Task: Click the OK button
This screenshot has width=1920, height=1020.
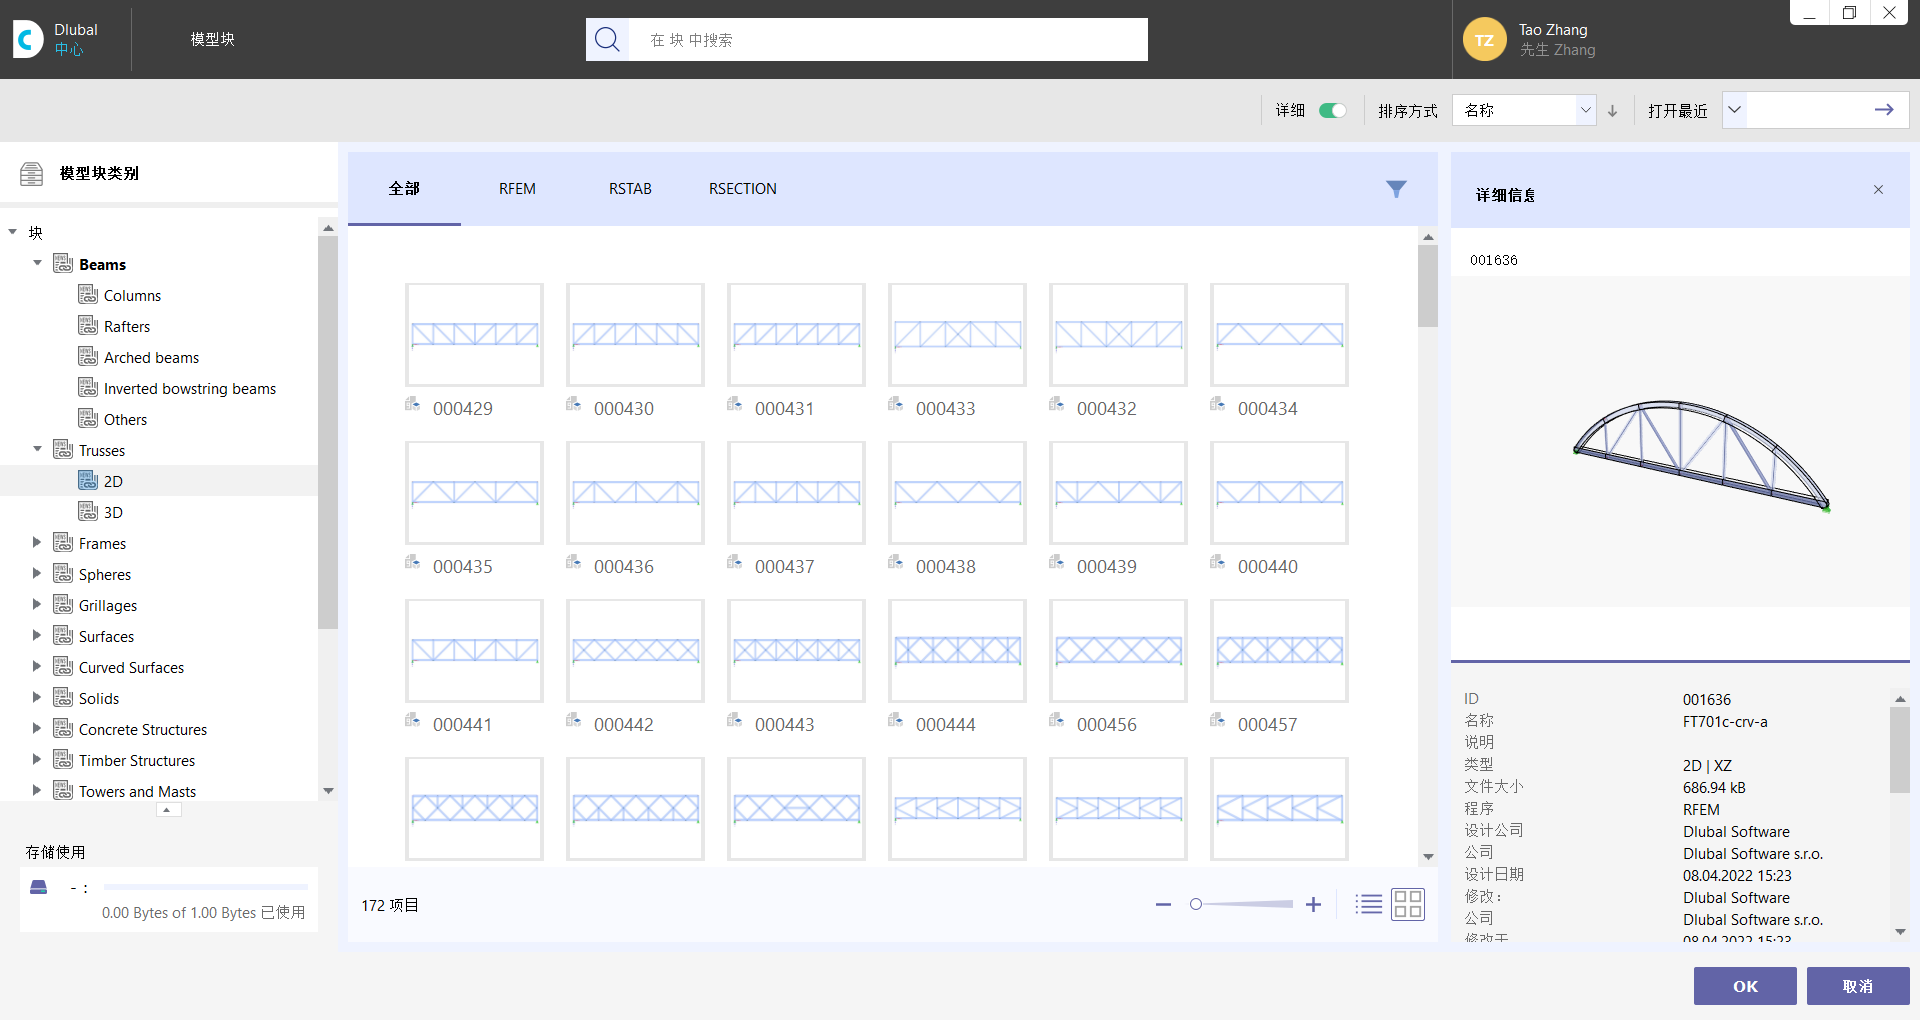Action: (x=1745, y=986)
